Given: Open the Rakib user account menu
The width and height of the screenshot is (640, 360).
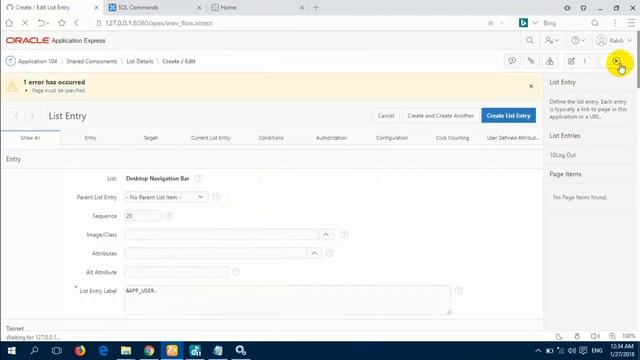Looking at the screenshot, I should click(x=614, y=40).
